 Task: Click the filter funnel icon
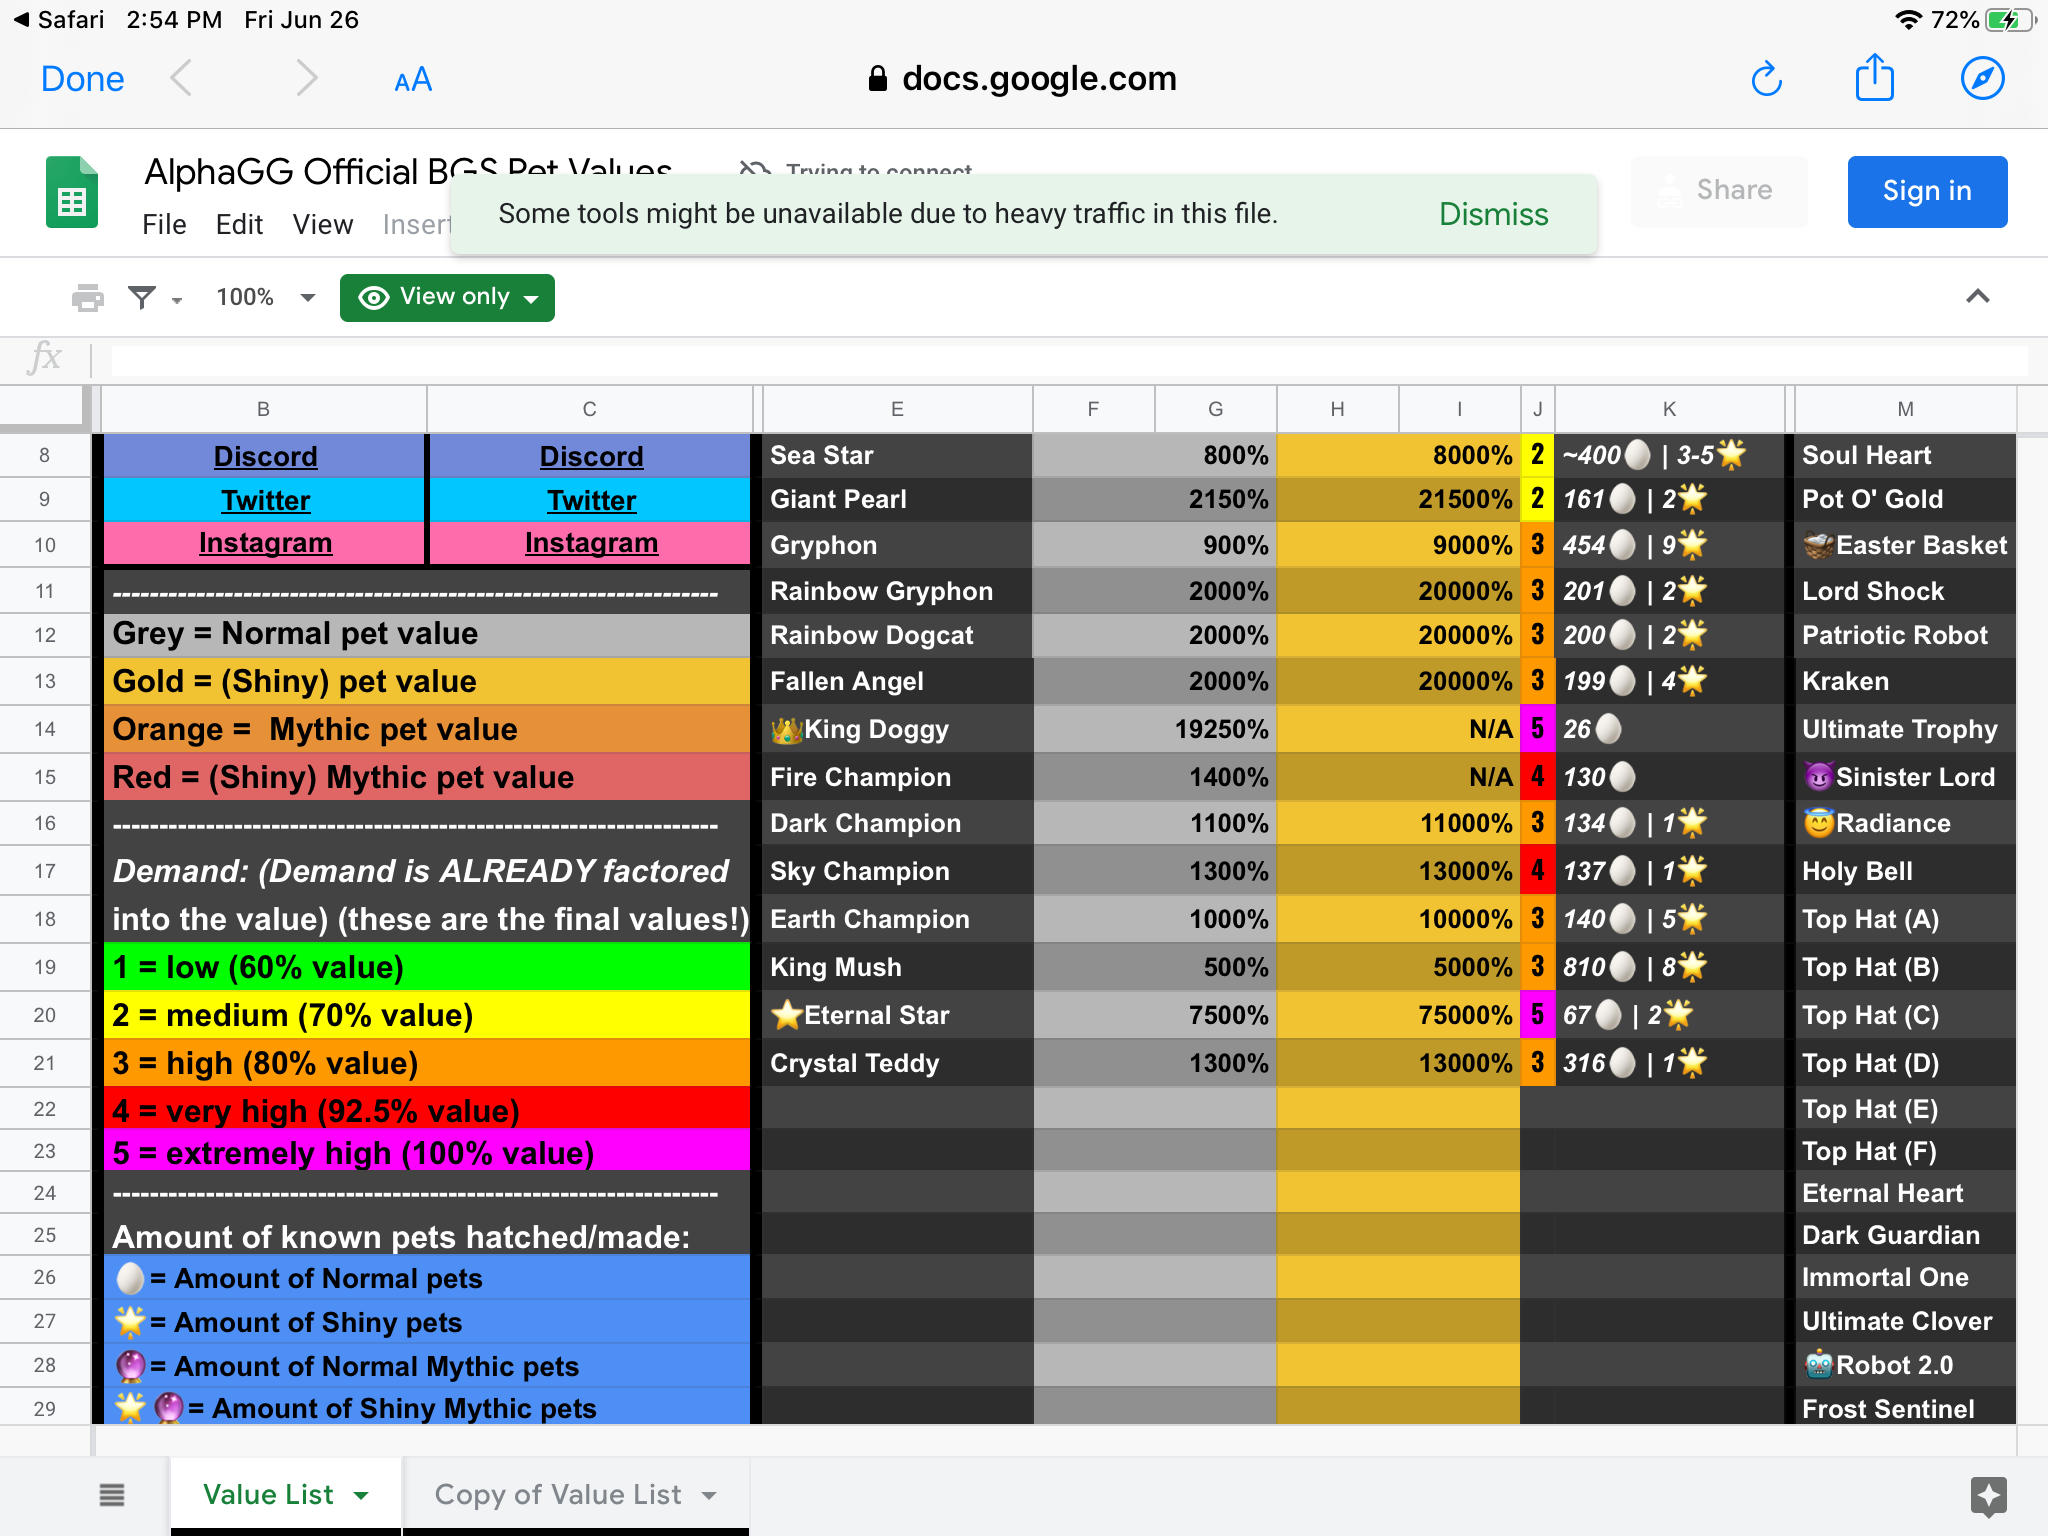coord(142,297)
